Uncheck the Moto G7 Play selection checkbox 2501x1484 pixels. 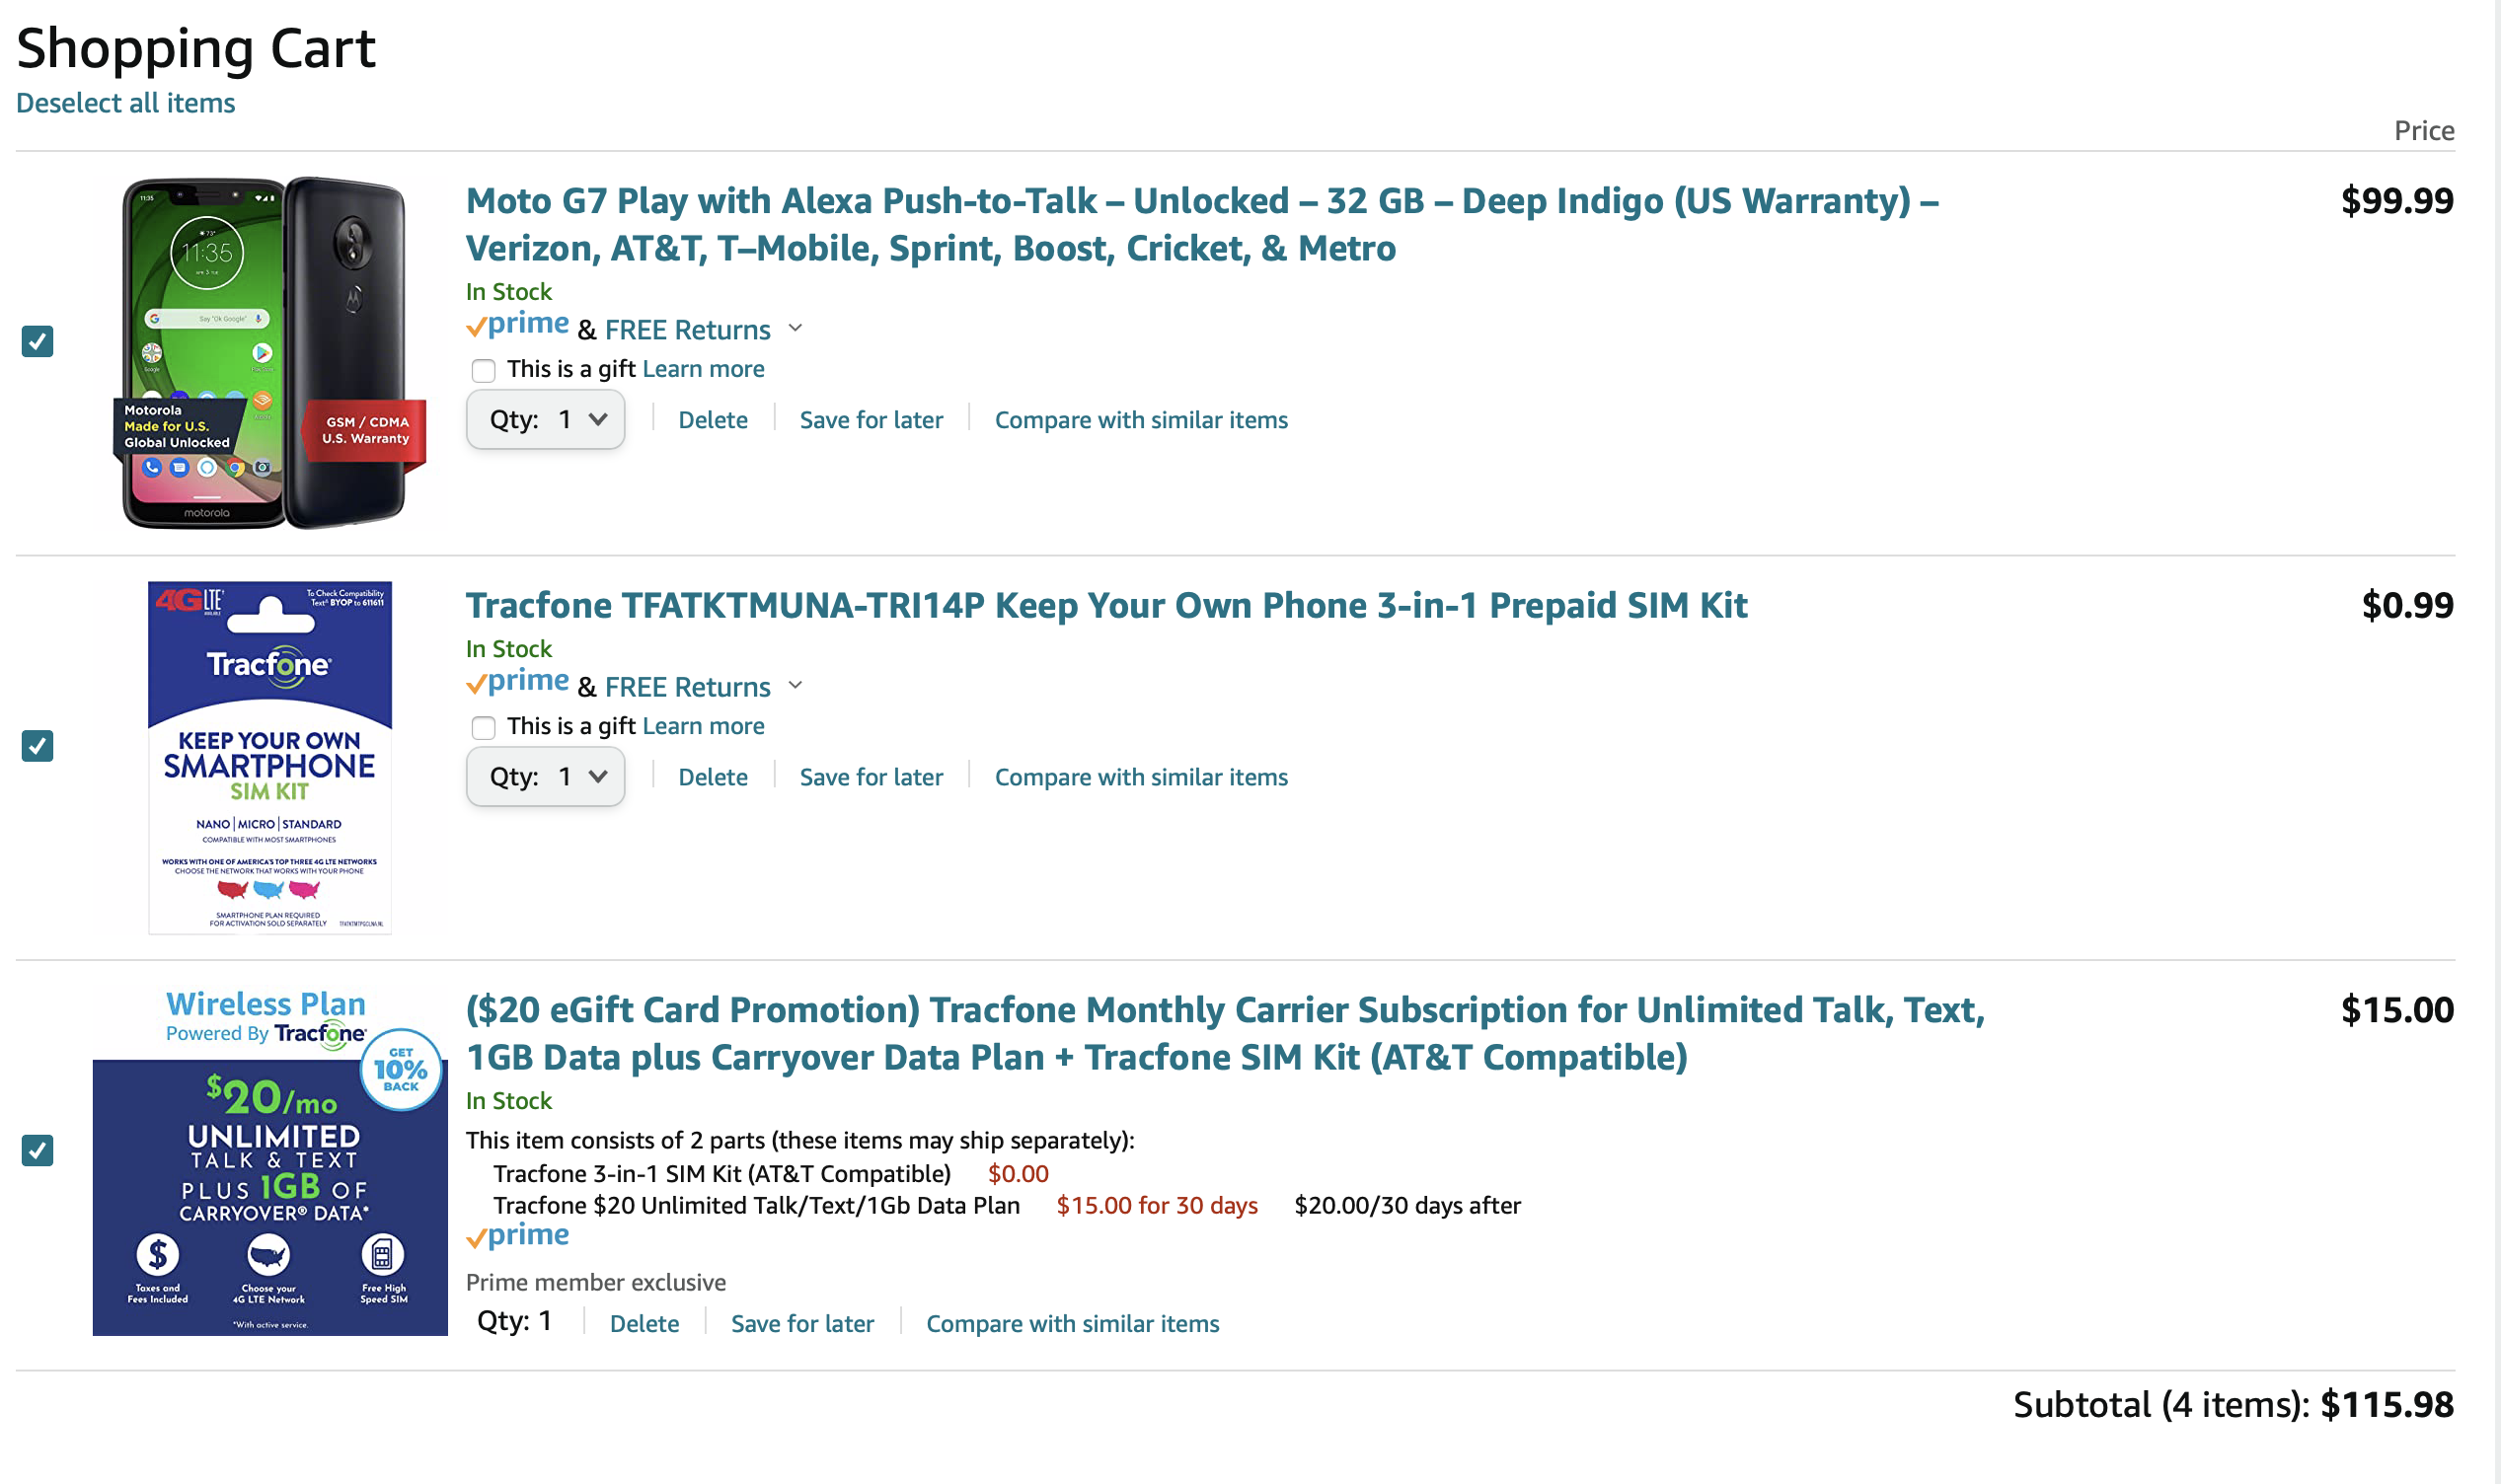38,341
